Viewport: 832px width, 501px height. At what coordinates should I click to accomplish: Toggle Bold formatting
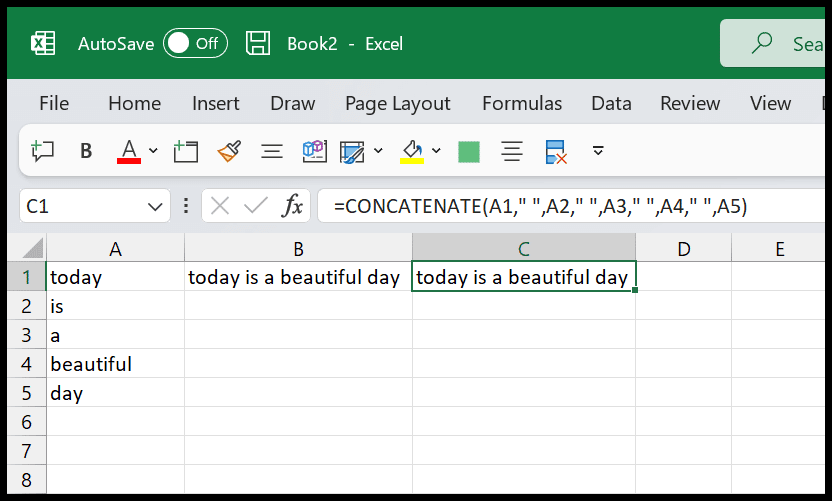pos(86,151)
